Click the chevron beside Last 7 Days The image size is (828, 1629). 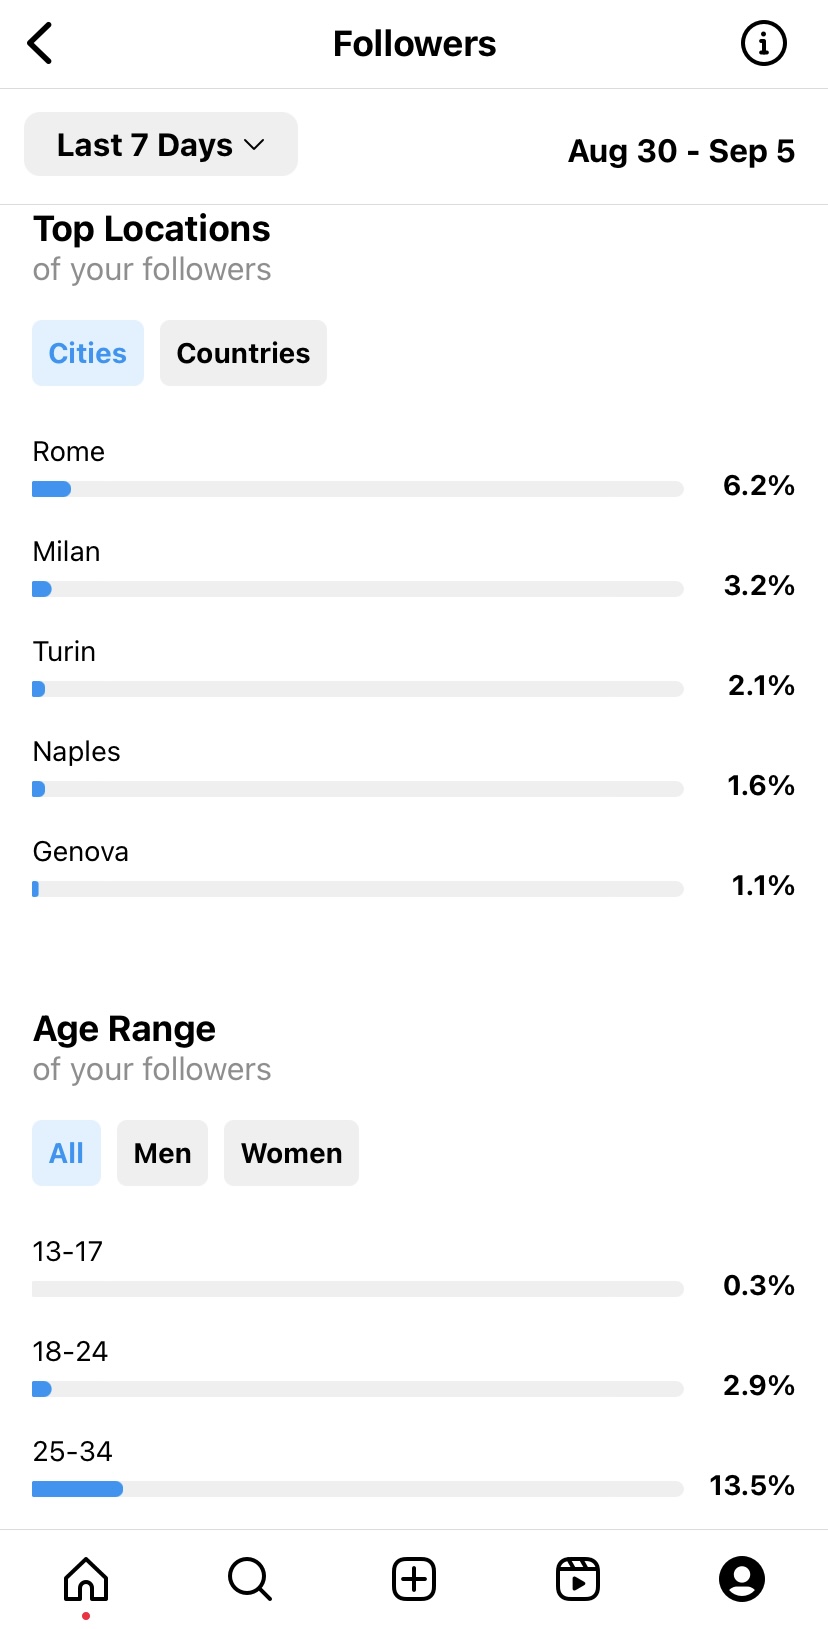click(x=254, y=145)
